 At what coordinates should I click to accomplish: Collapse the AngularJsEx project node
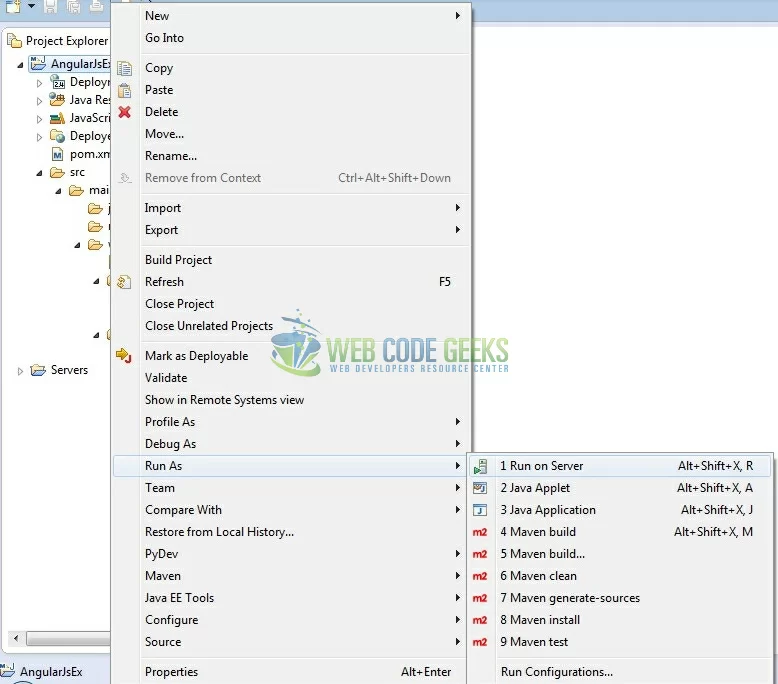[x=20, y=65]
